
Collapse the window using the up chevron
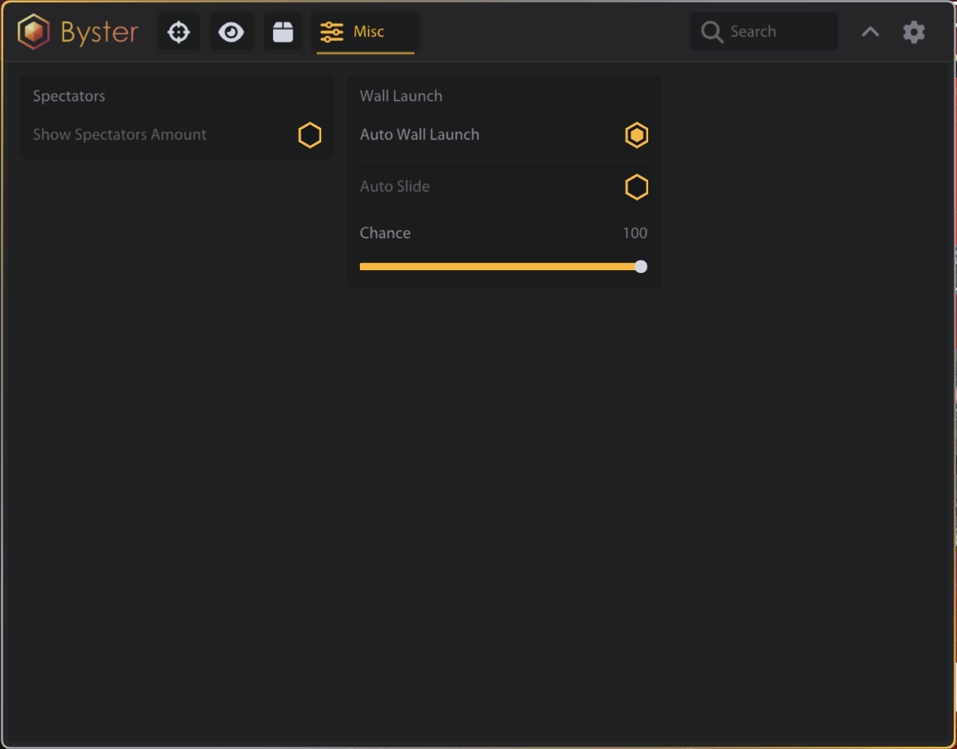pyautogui.click(x=870, y=32)
